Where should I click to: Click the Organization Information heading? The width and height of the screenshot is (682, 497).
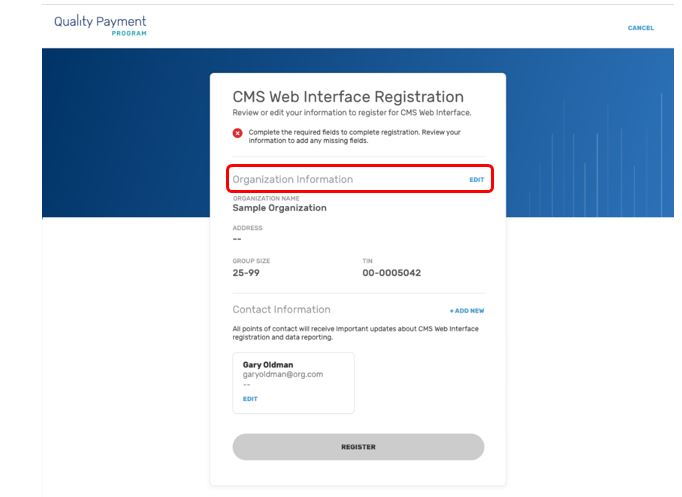coord(292,180)
